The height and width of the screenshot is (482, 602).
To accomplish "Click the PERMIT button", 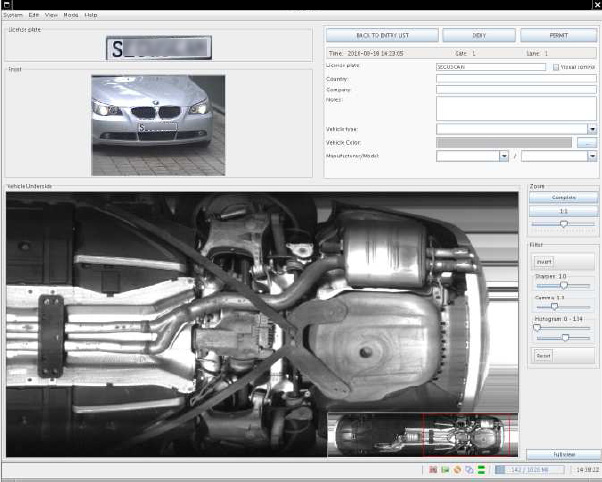I will pos(559,35).
